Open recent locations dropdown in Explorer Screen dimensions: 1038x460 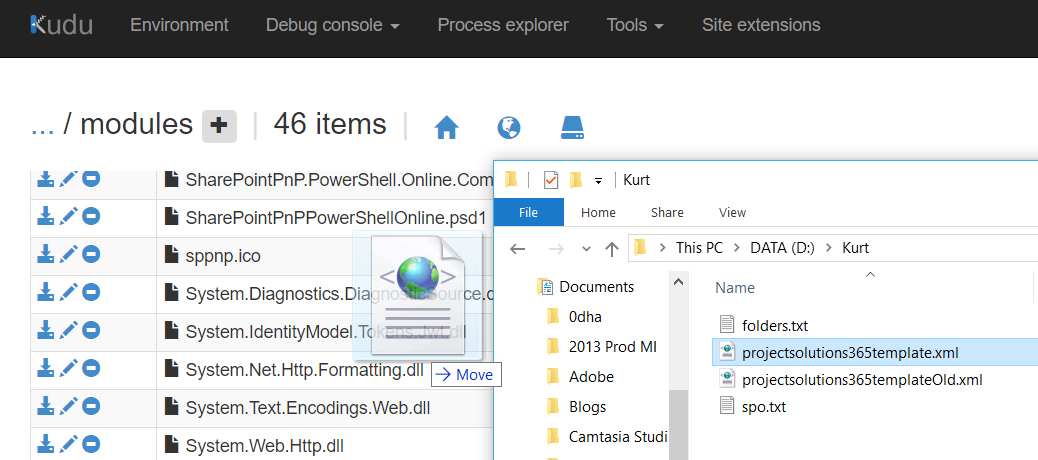pyautogui.click(x=586, y=249)
